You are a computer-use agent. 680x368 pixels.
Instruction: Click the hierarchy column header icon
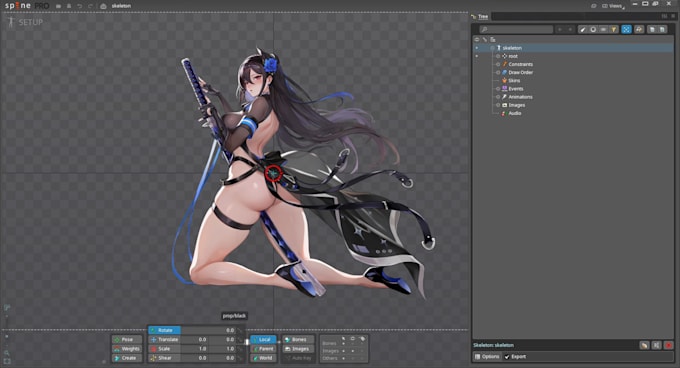click(493, 39)
